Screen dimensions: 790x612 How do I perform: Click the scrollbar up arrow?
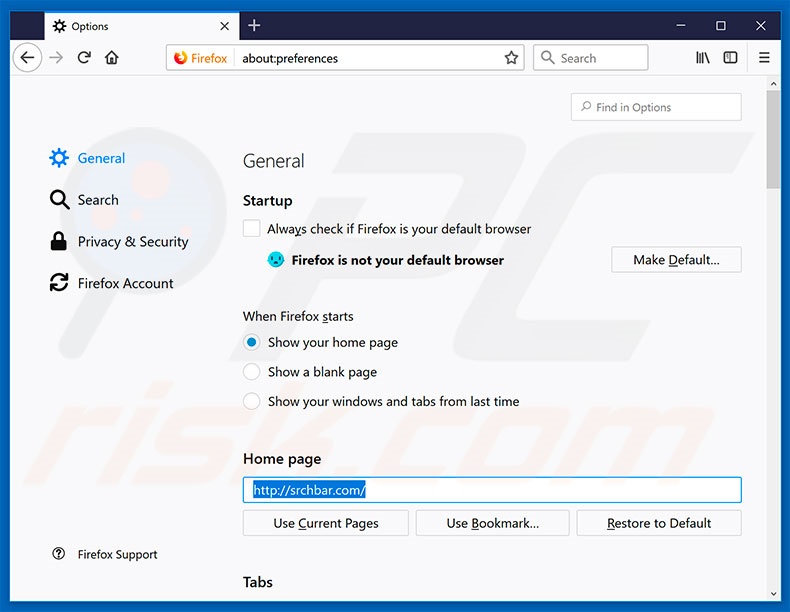pos(773,84)
